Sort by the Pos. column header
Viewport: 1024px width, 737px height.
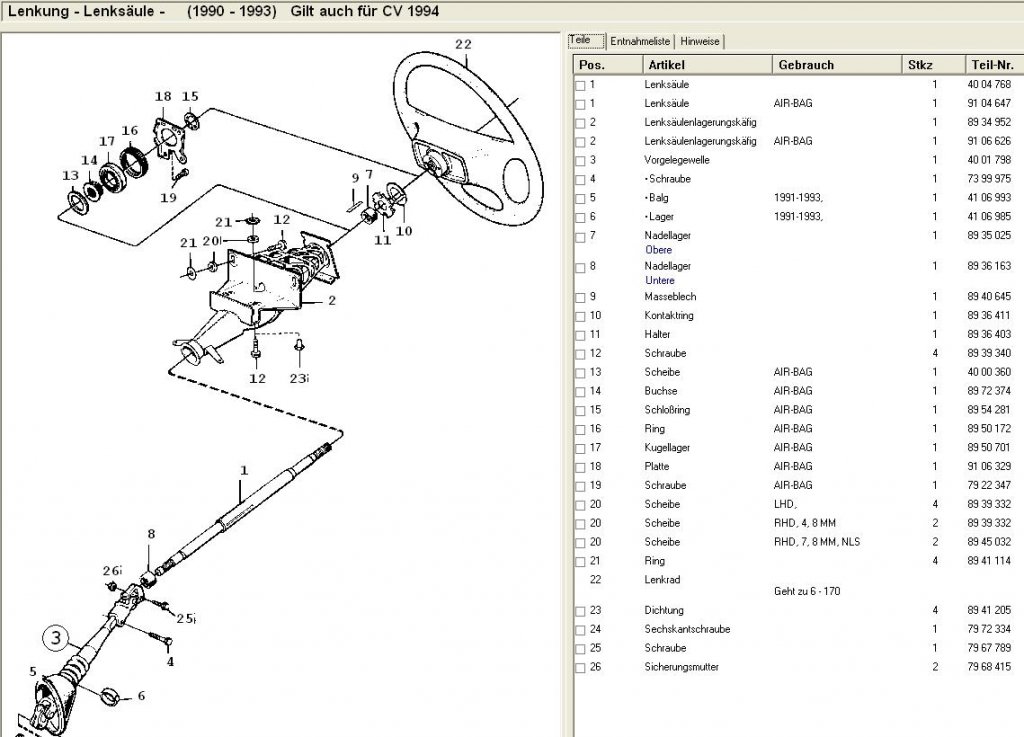coord(608,65)
